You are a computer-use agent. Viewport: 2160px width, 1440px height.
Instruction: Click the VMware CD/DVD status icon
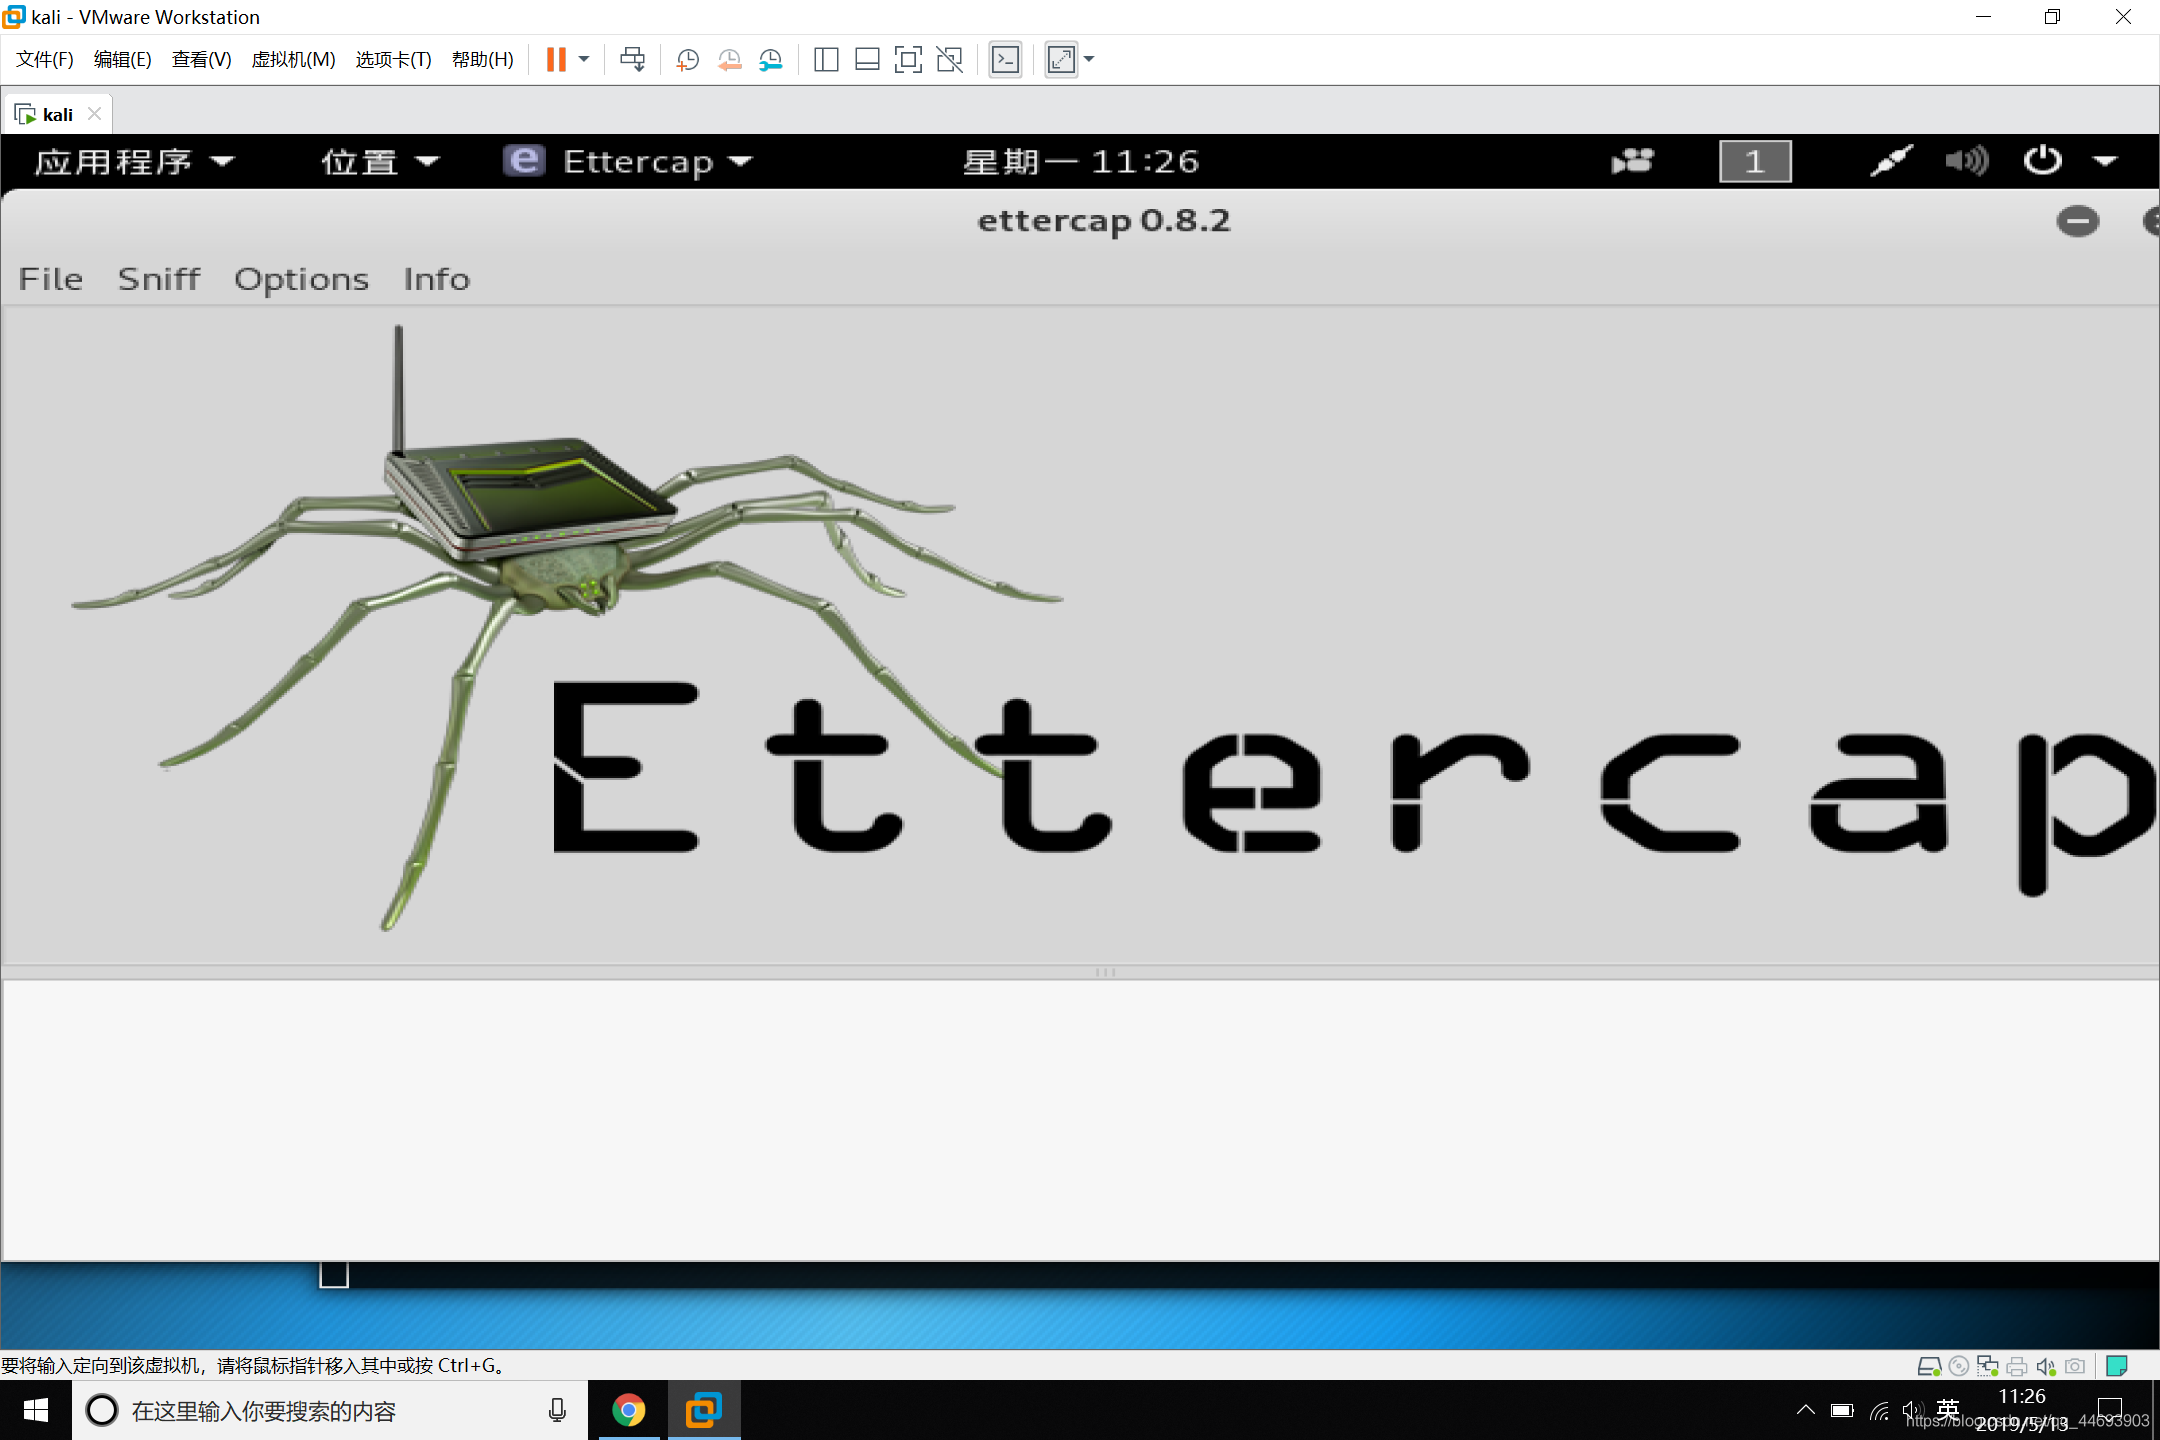click(x=1959, y=1366)
